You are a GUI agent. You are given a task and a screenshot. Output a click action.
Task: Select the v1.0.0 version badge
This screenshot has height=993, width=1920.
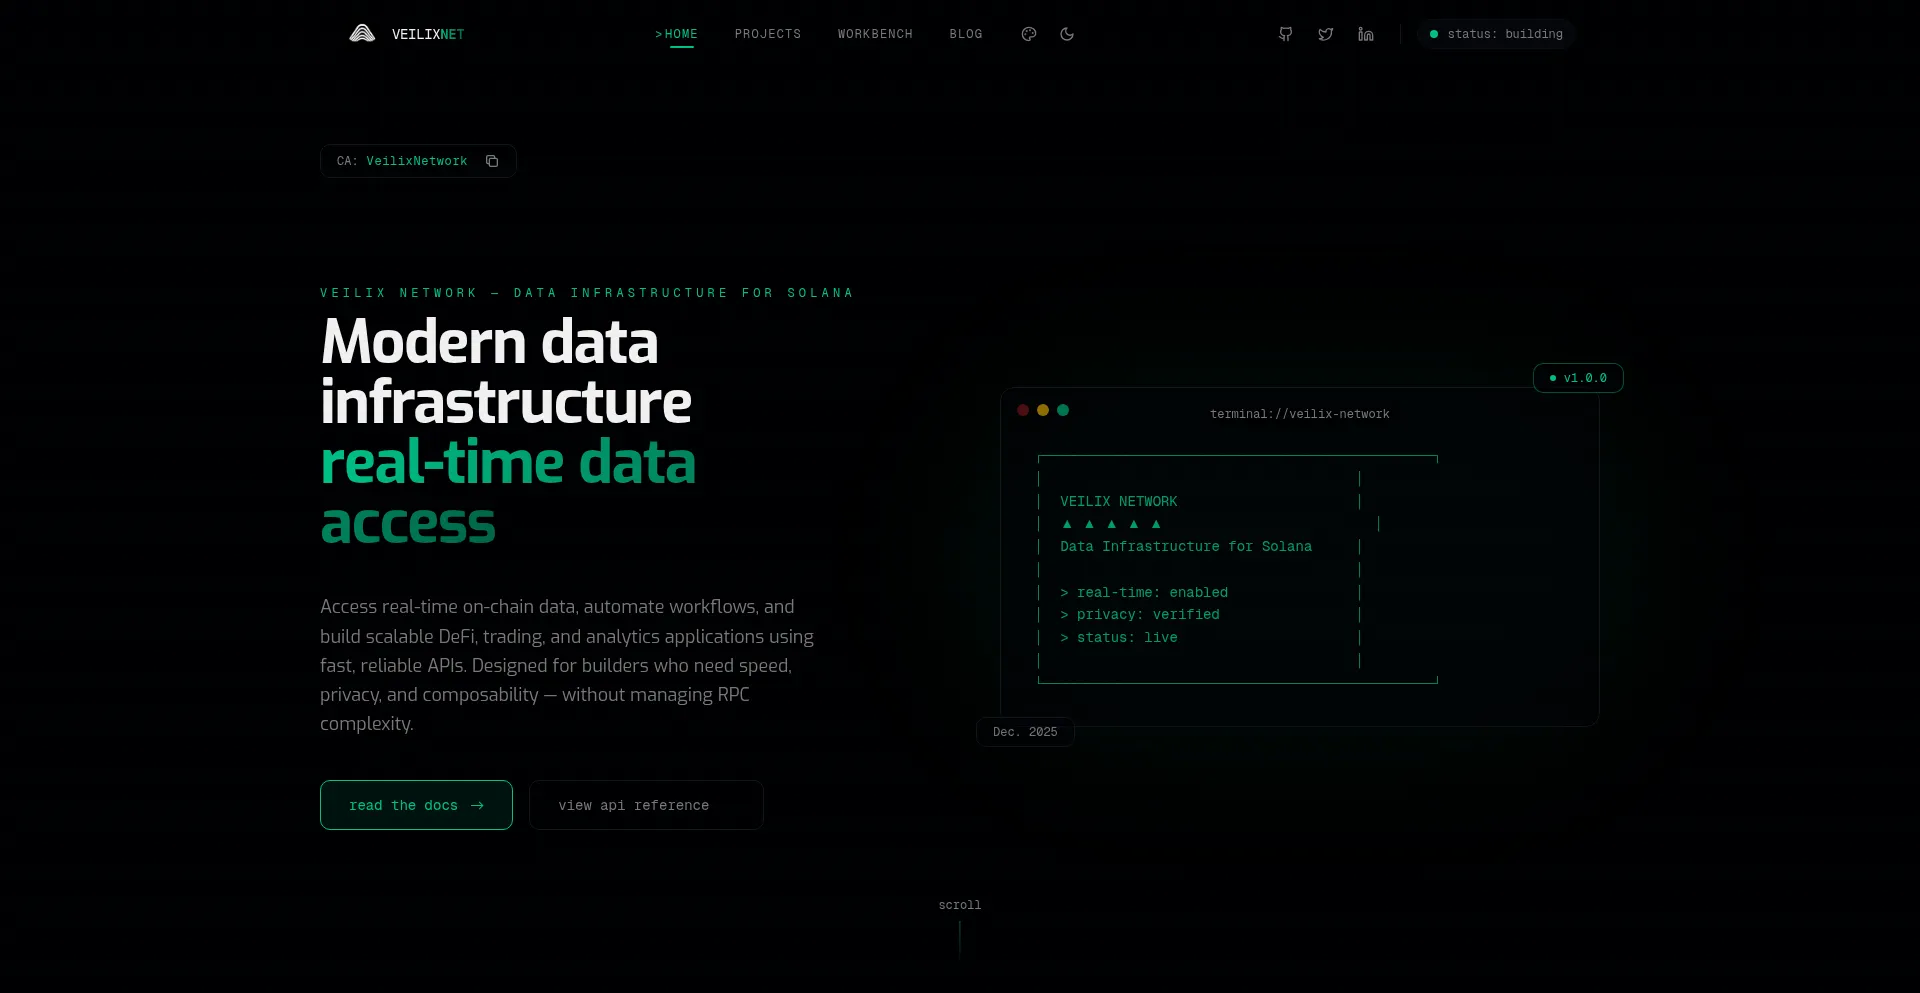pos(1578,378)
